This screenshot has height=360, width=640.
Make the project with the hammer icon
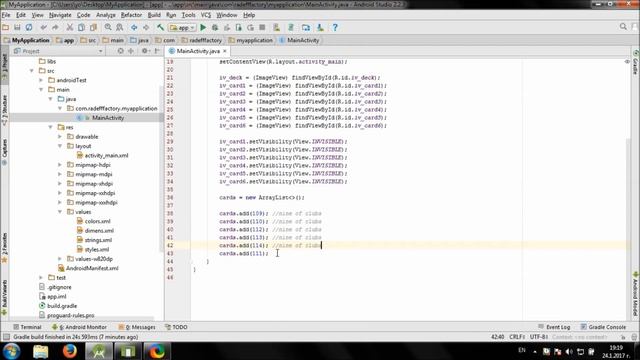click(160, 27)
